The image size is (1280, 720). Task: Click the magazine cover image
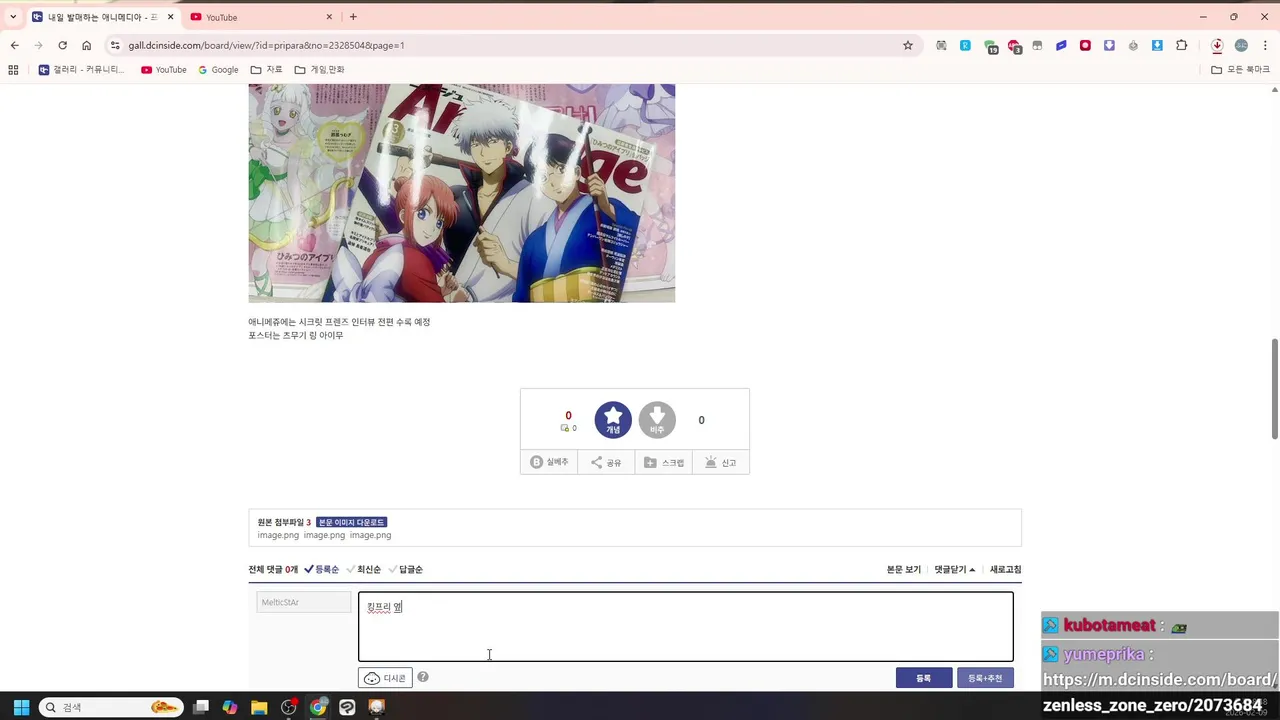(x=462, y=193)
